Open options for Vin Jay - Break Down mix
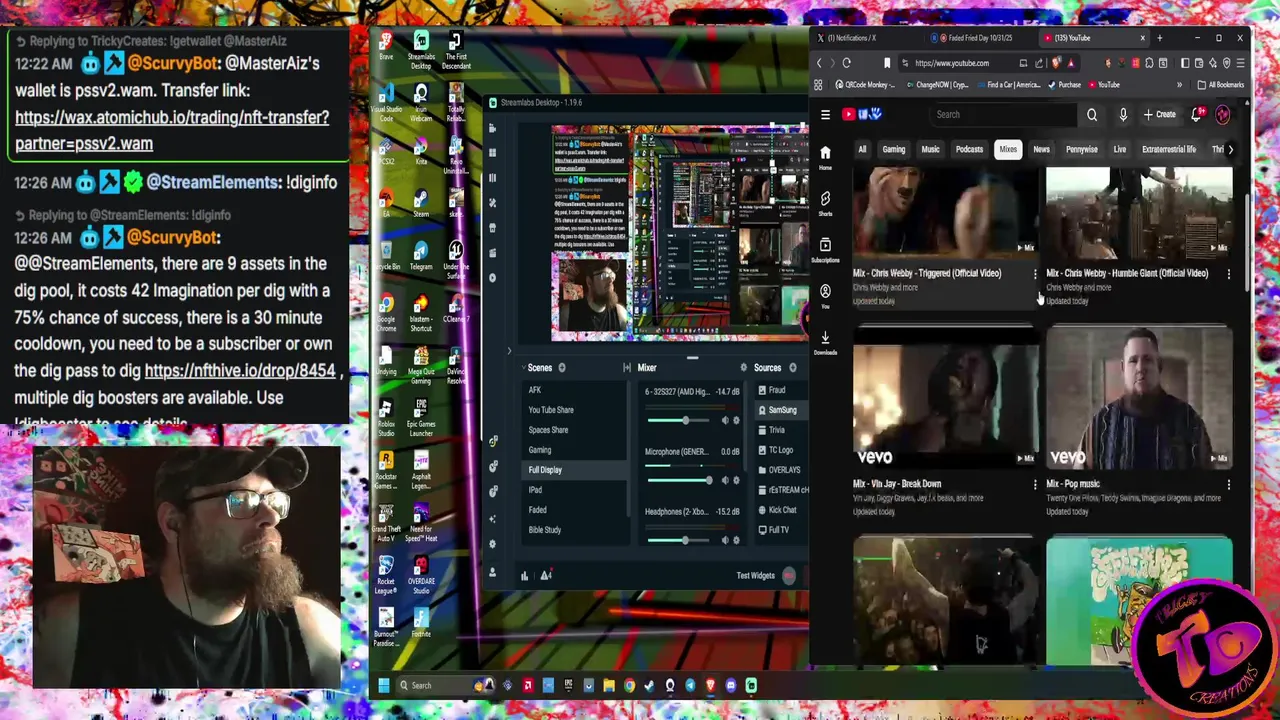The image size is (1280, 720). pos(1035,485)
